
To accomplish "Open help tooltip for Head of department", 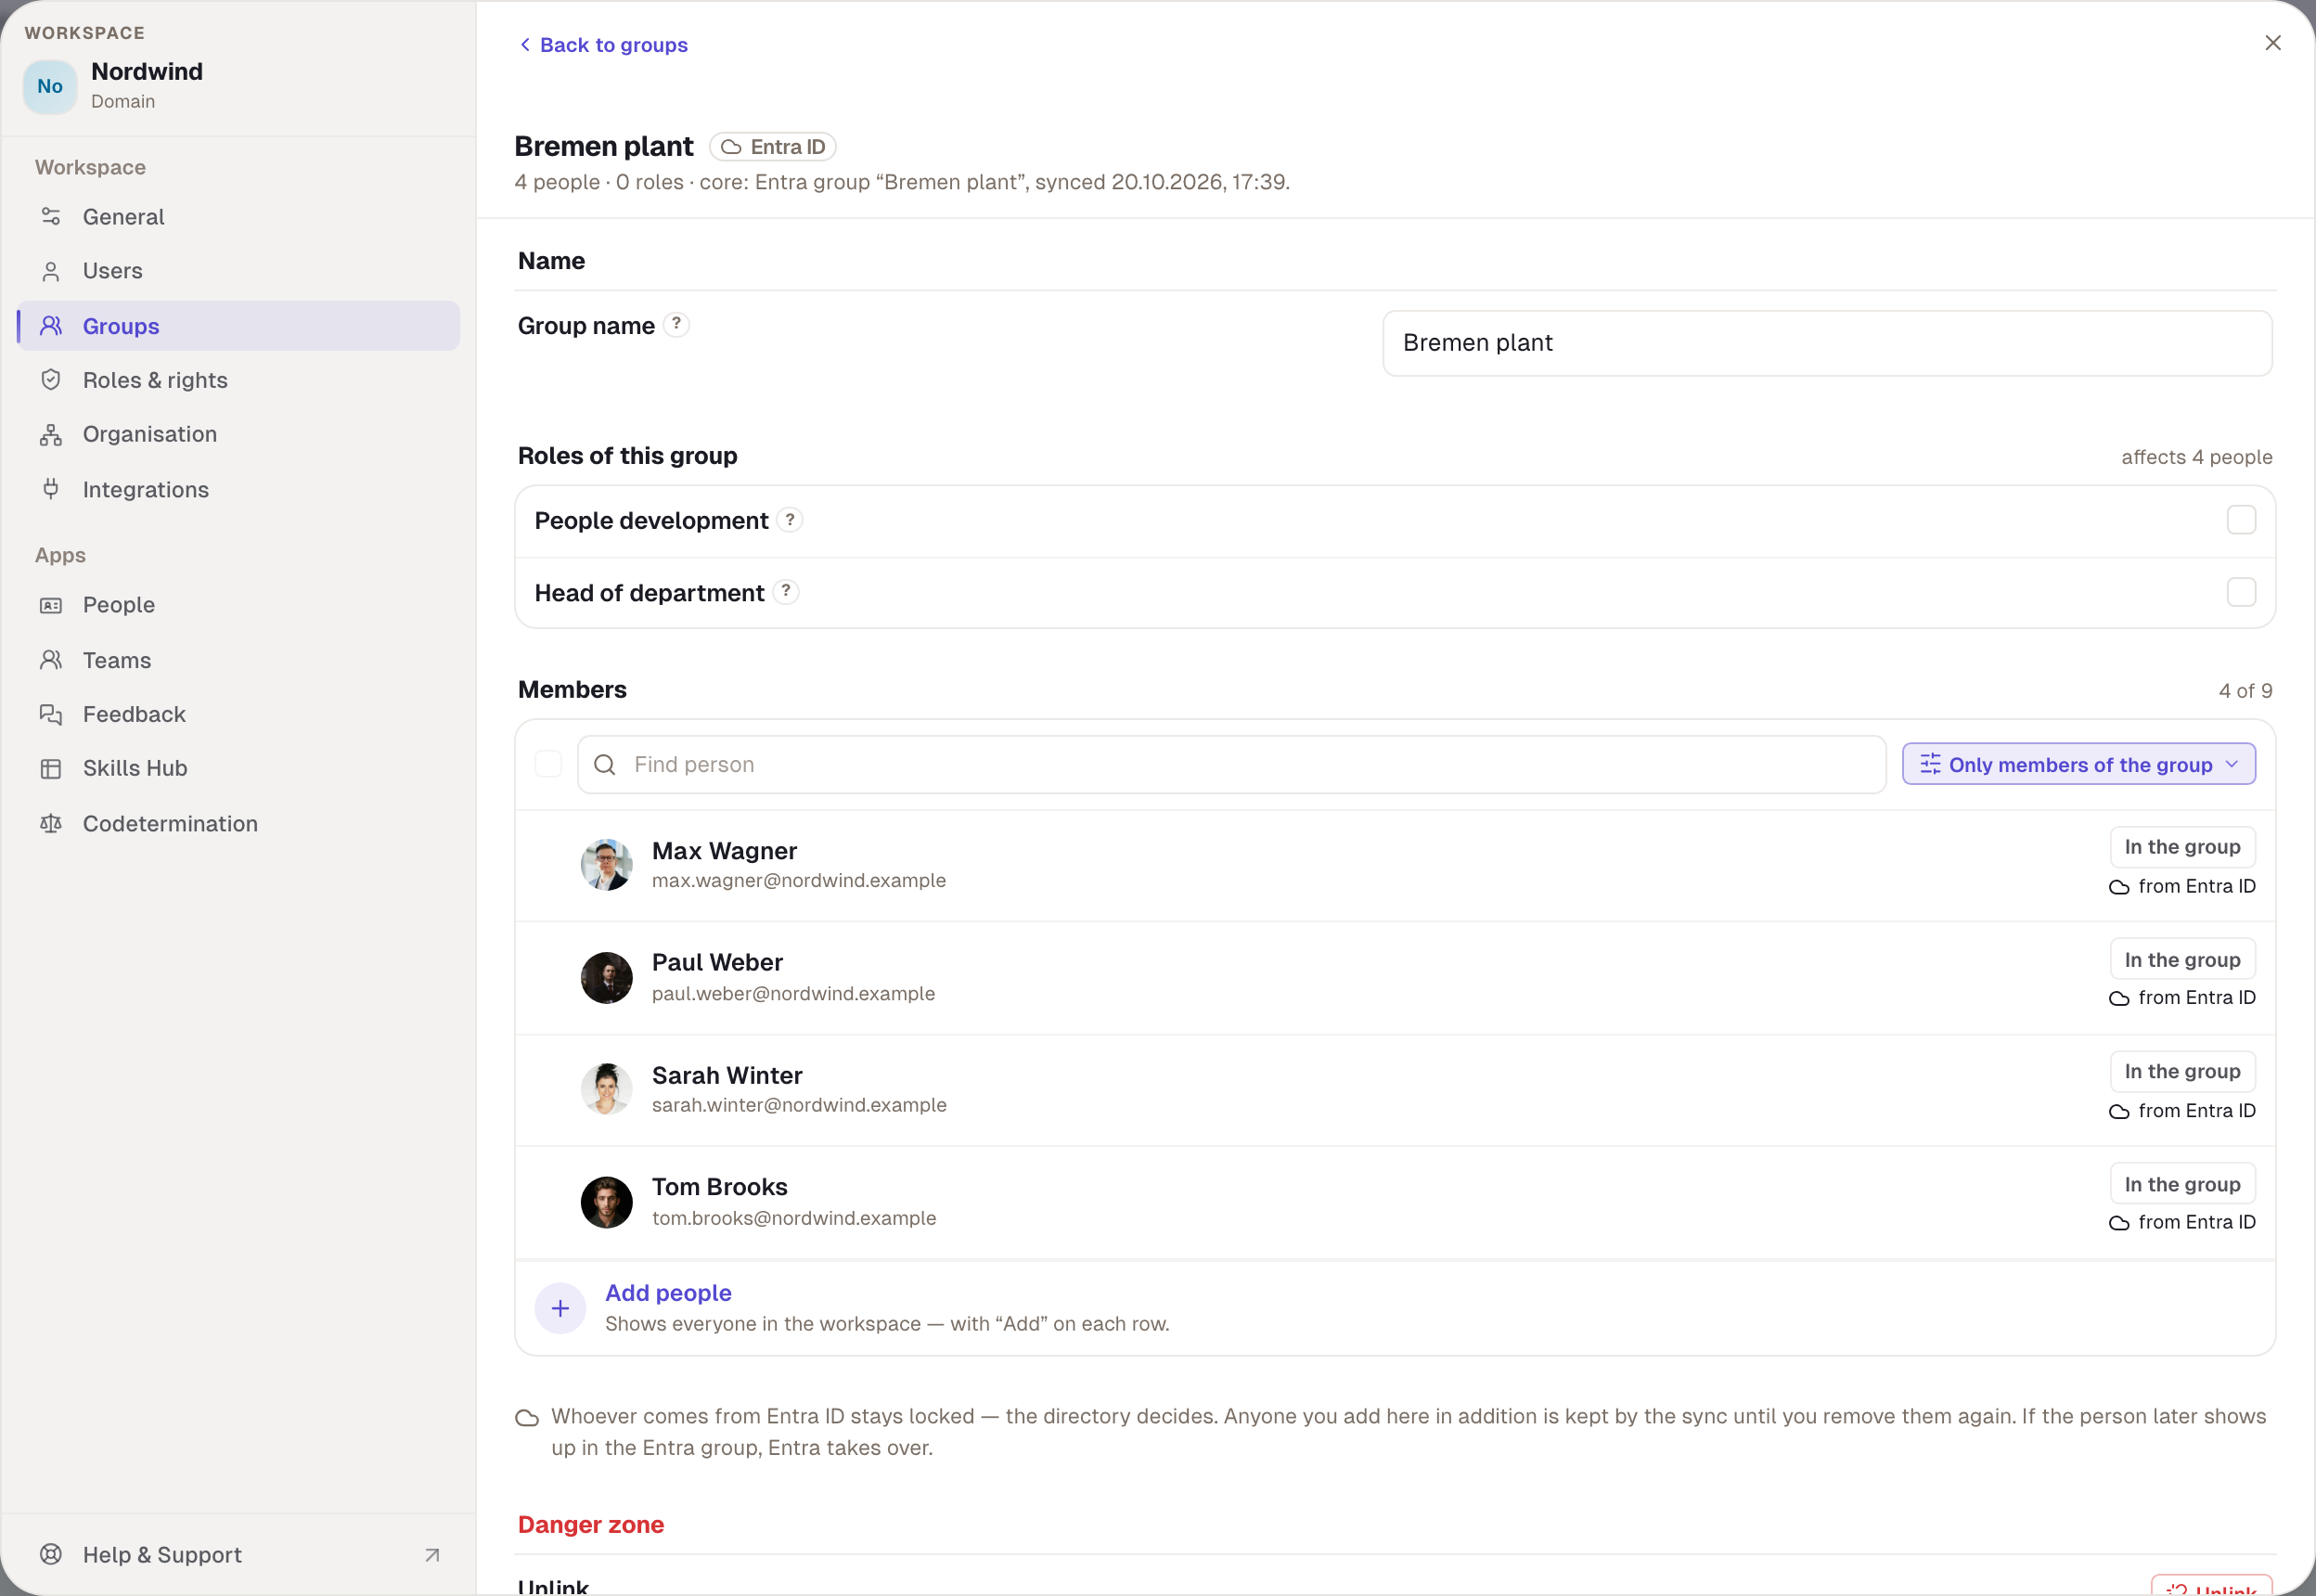I will 786,592.
